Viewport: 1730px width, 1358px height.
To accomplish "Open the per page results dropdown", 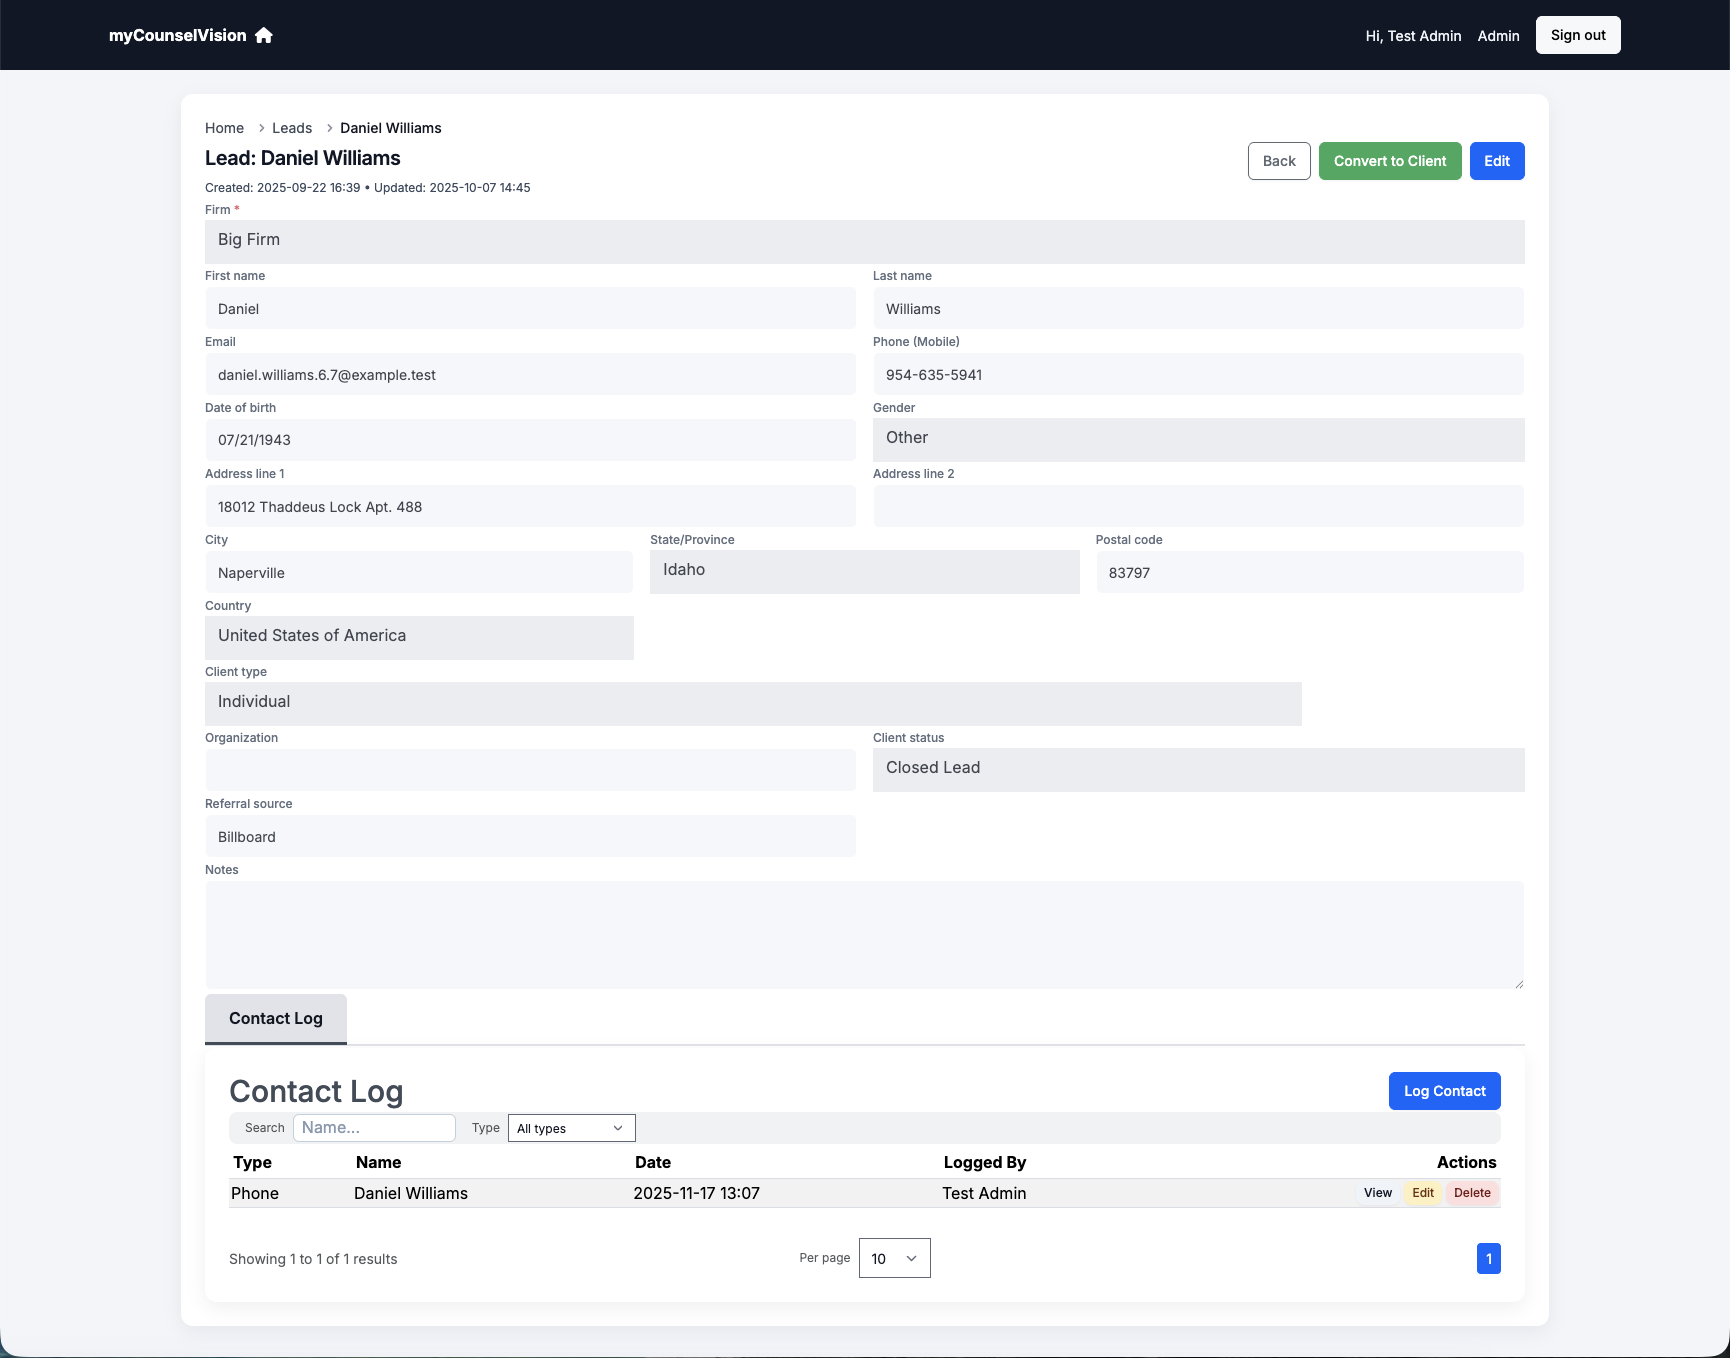I will click(893, 1258).
